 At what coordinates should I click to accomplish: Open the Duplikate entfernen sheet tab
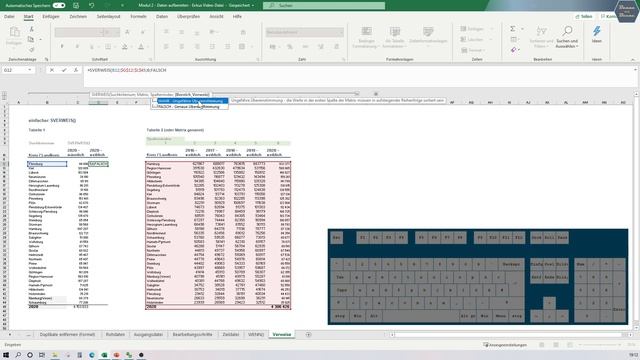click(67, 334)
